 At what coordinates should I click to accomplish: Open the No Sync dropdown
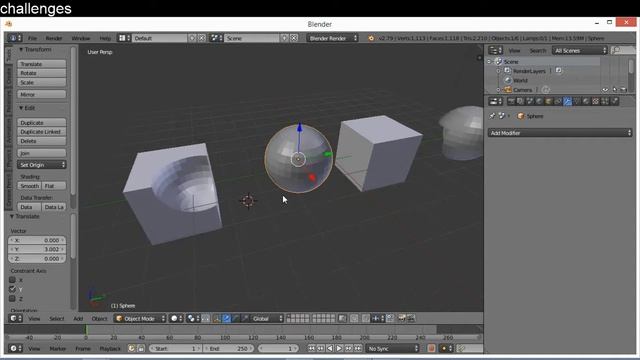coord(393,348)
